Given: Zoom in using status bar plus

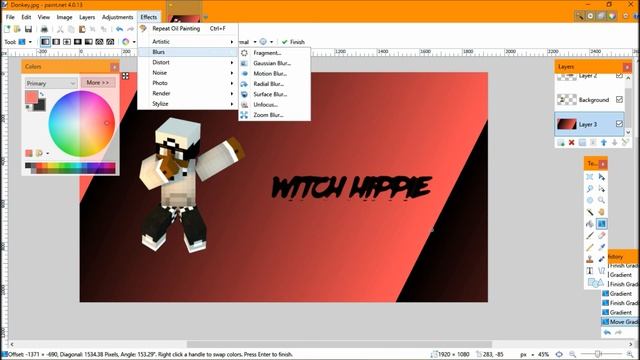Looking at the screenshot, I should (x=630, y=354).
